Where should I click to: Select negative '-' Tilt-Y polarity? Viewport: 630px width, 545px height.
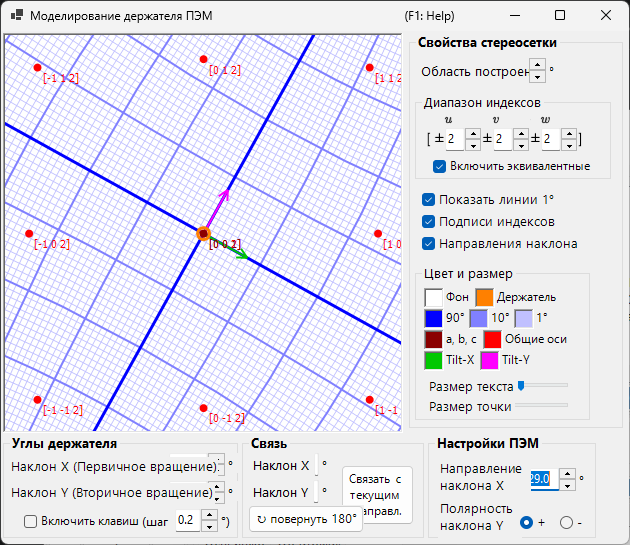(566, 522)
